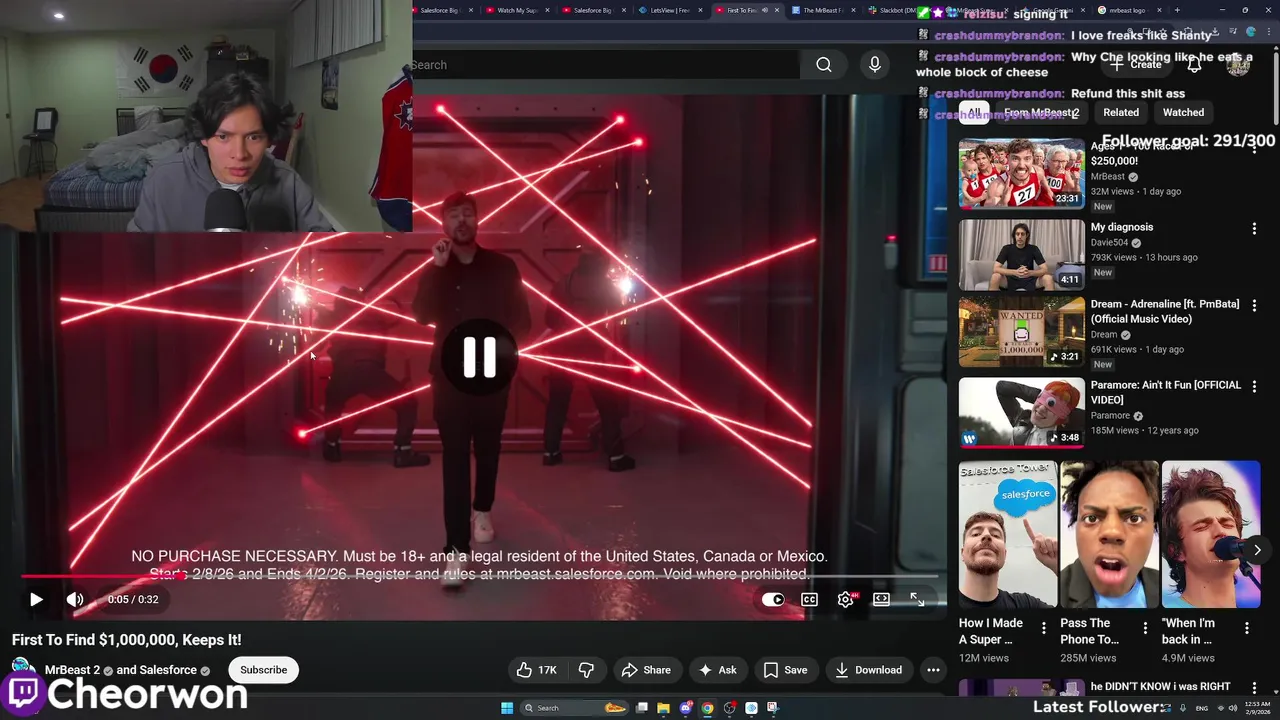Open the $250,000 MrBeast video thumbnail
Viewport: 1280px width, 720px height.
pyautogui.click(x=1021, y=173)
